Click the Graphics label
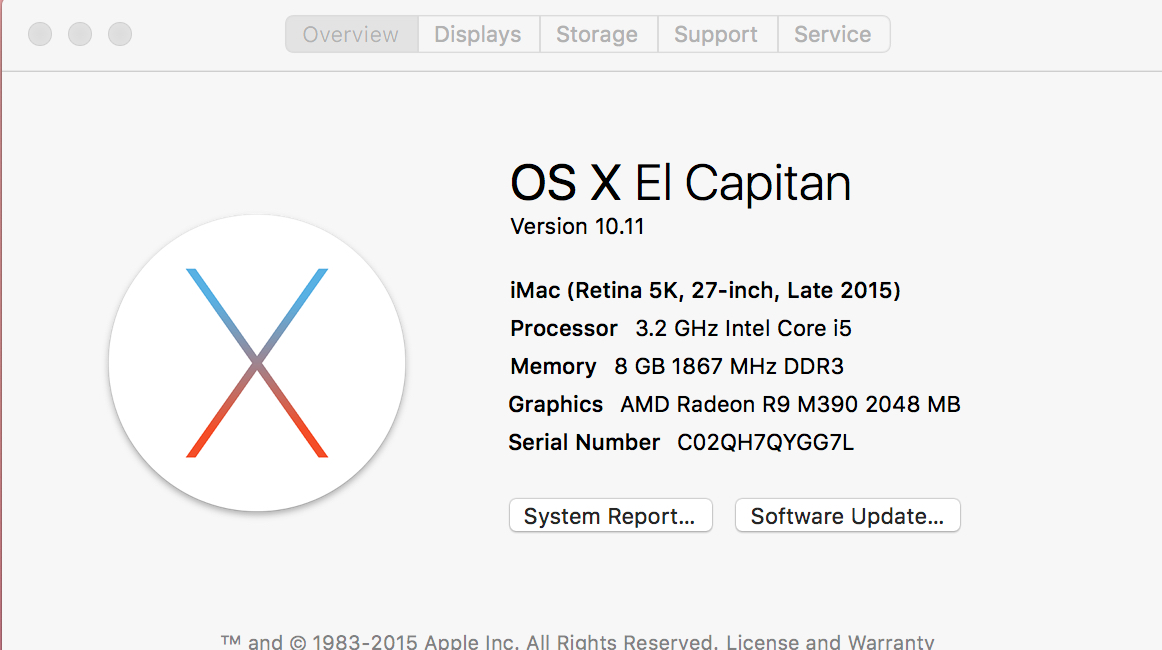 coord(555,404)
